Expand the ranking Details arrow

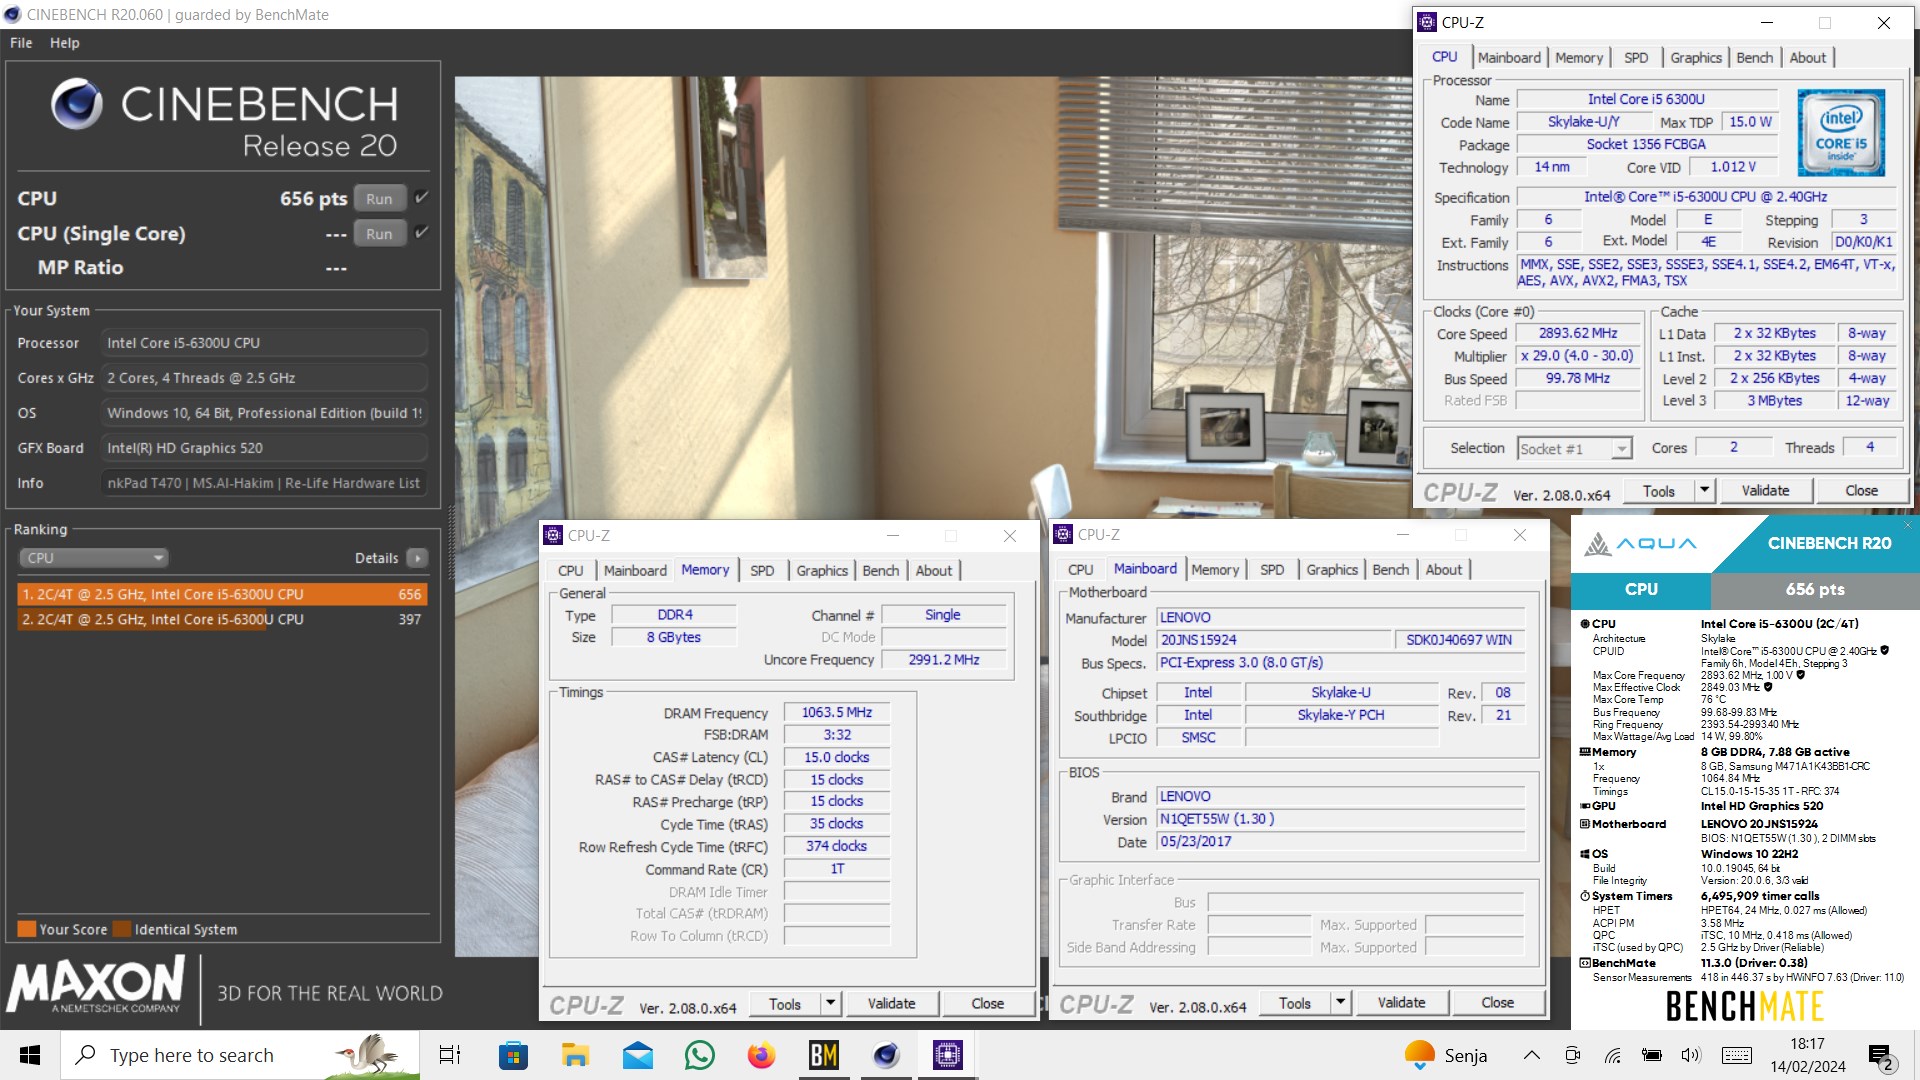[x=418, y=558]
